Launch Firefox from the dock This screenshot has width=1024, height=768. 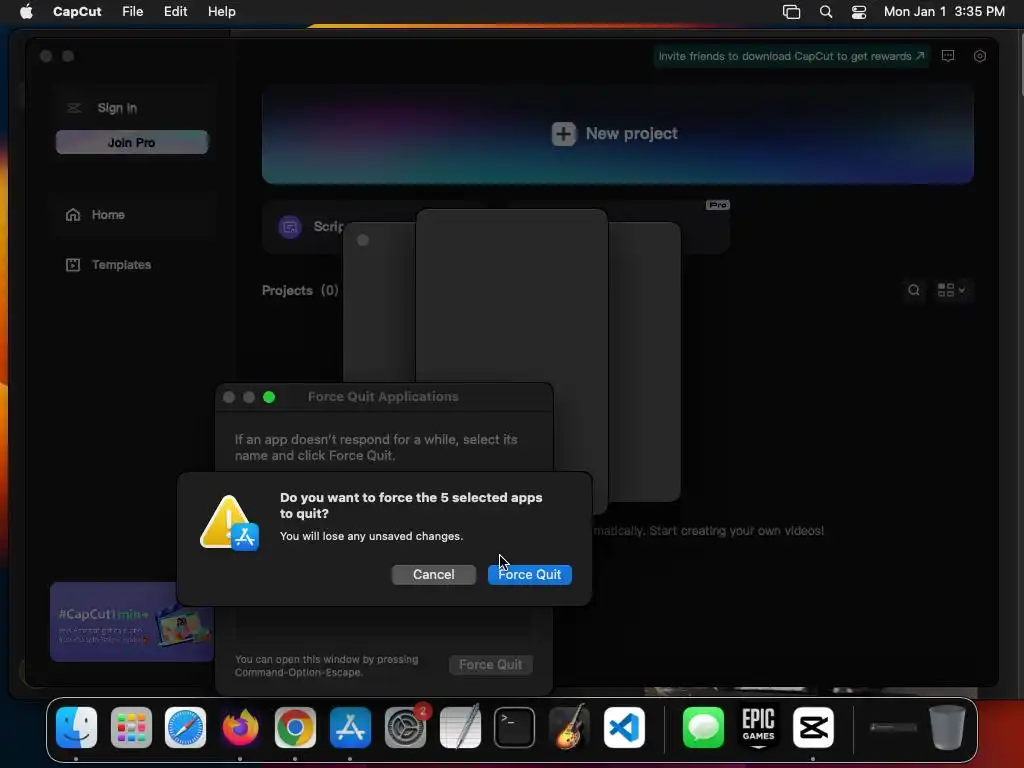[x=240, y=728]
